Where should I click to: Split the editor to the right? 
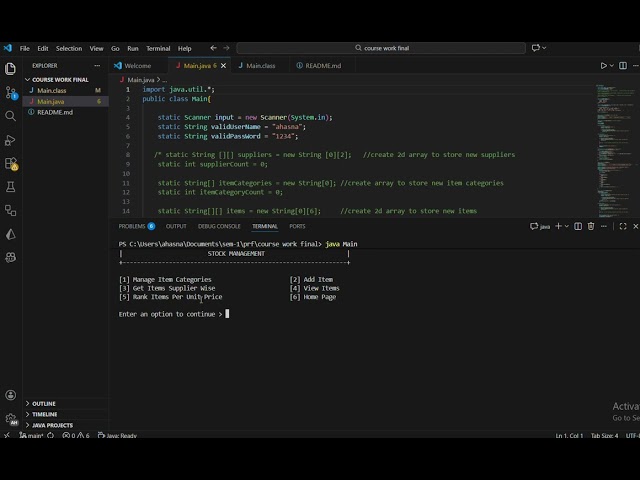point(621,66)
